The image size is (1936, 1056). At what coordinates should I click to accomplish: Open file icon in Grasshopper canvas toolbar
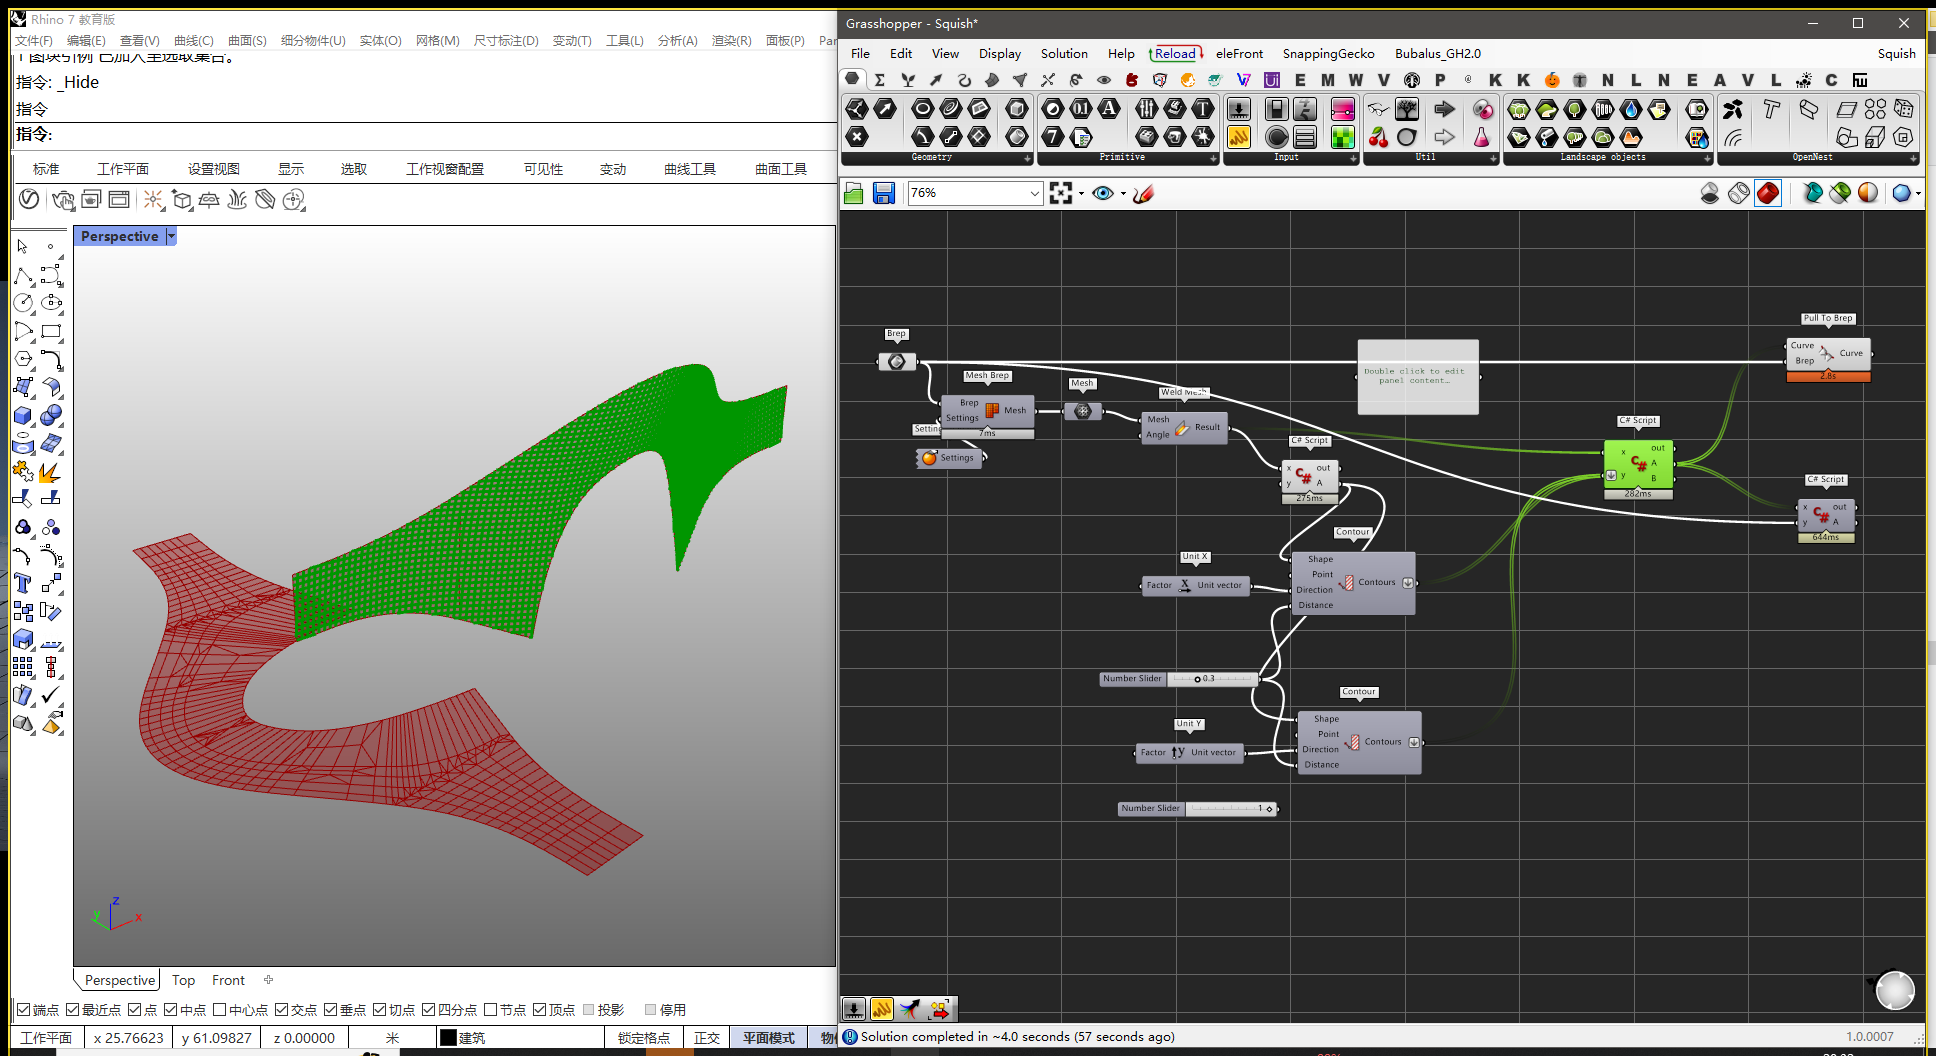(853, 193)
